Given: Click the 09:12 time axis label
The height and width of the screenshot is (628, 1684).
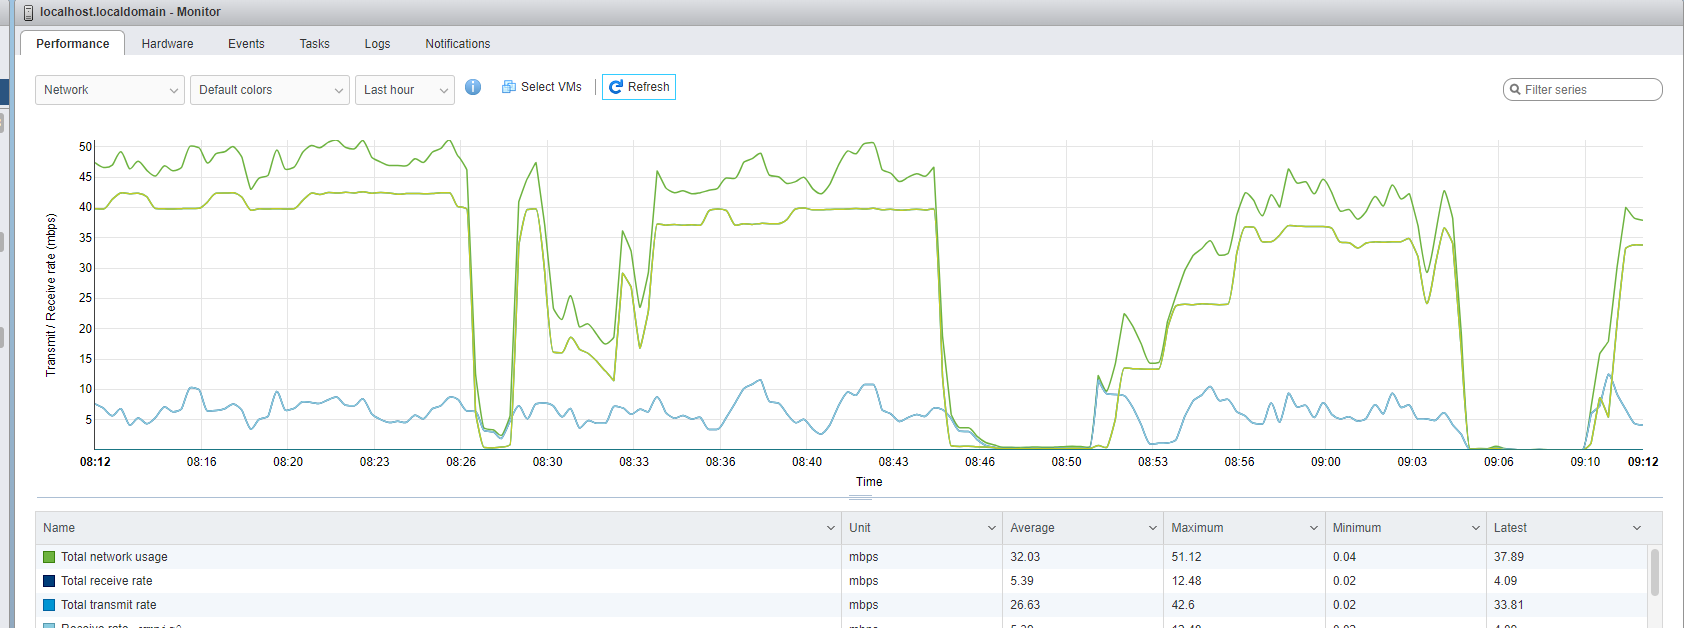Looking at the screenshot, I should tap(1643, 462).
